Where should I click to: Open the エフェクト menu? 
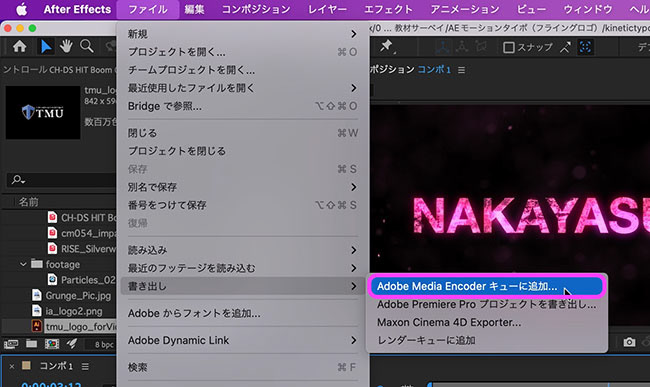pyautogui.click(x=388, y=9)
